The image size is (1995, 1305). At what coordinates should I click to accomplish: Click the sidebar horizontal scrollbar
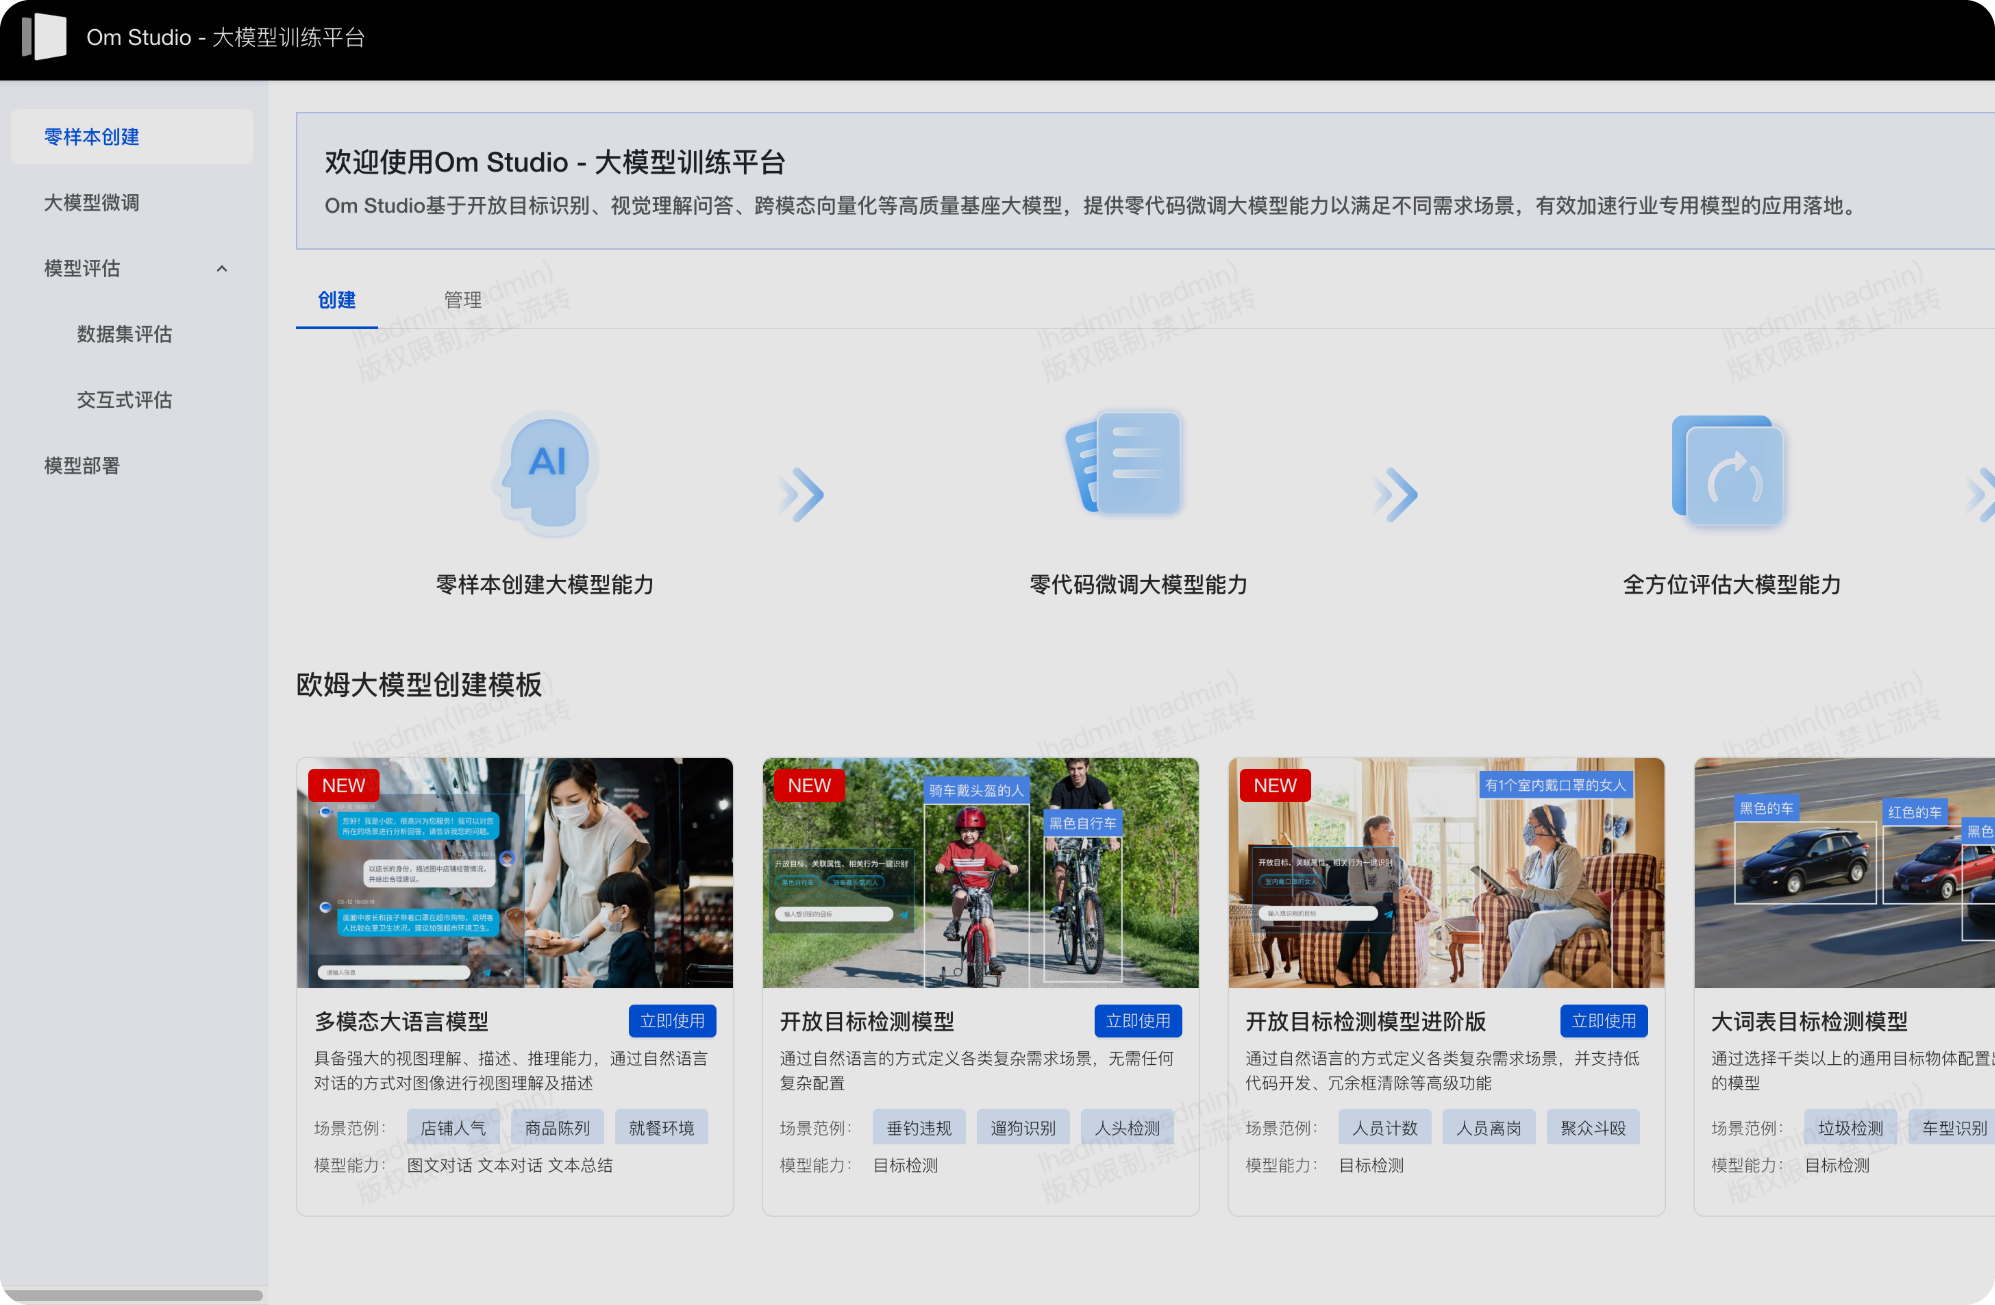point(132,1295)
